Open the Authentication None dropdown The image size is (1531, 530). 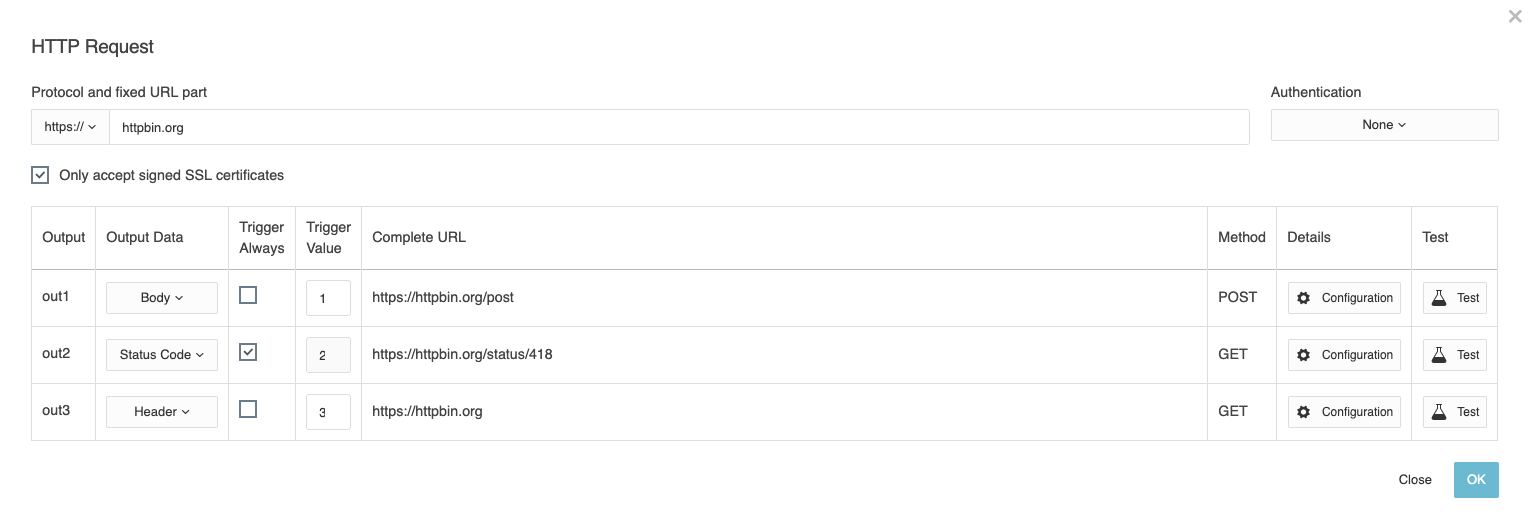click(x=1384, y=125)
